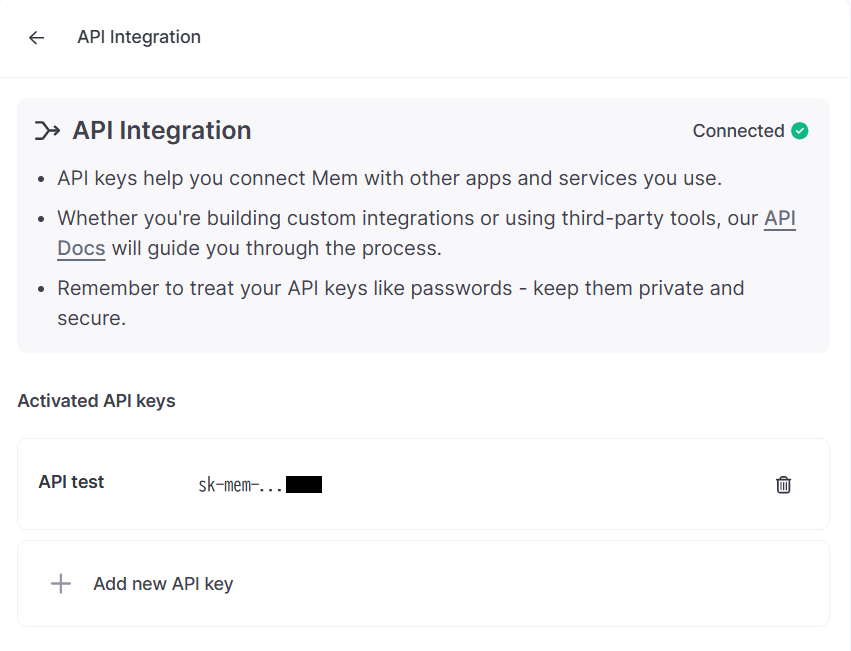Go back using the left arrow
The height and width of the screenshot is (651, 851).
[36, 38]
